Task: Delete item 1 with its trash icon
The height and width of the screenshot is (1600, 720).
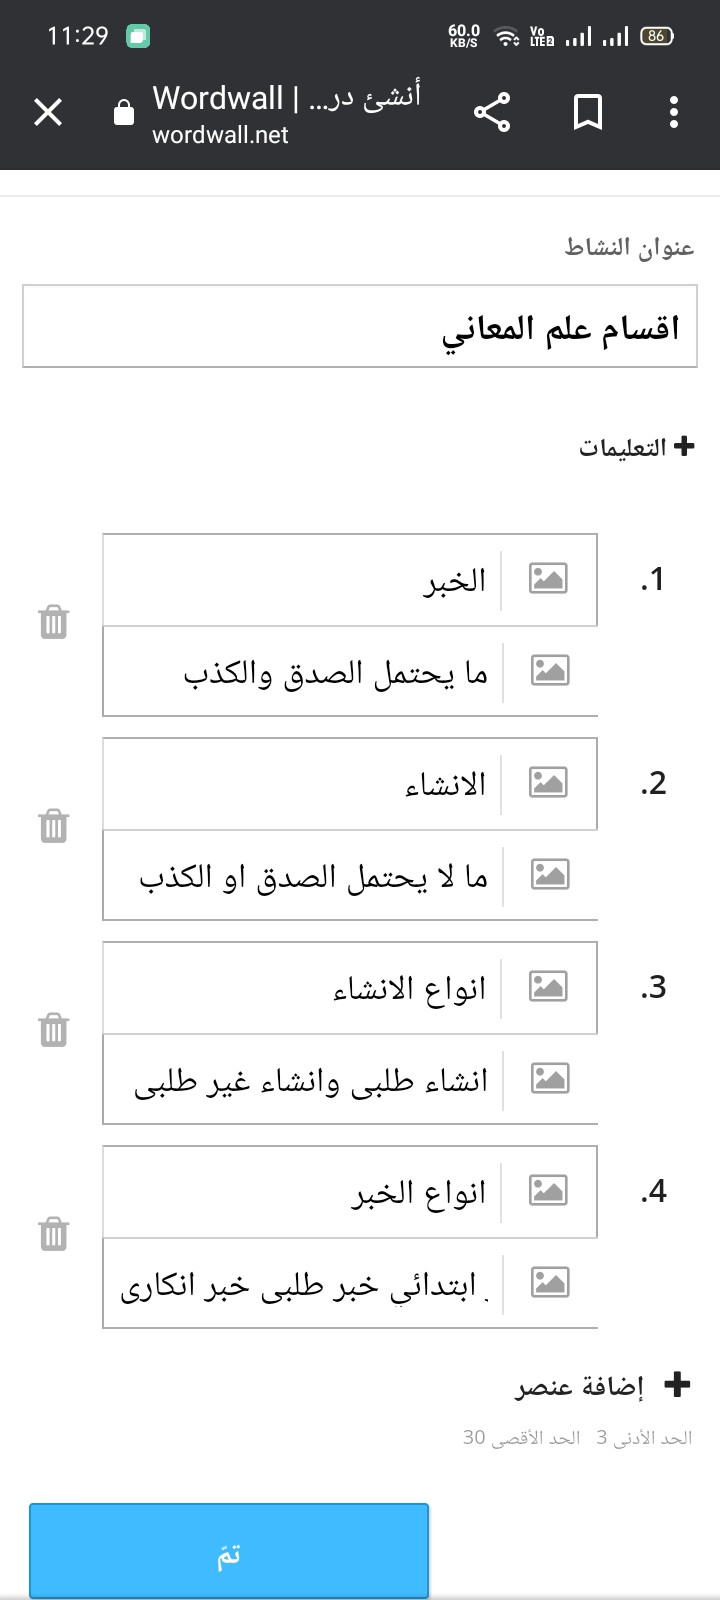Action: pyautogui.click(x=53, y=622)
